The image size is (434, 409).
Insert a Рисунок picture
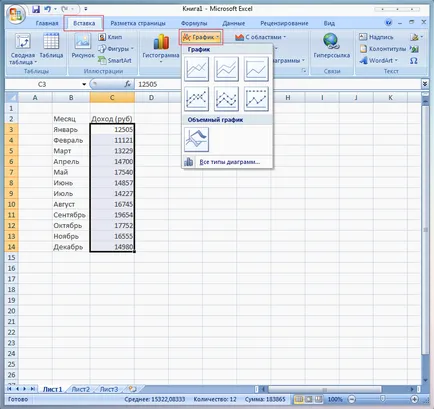(83, 46)
